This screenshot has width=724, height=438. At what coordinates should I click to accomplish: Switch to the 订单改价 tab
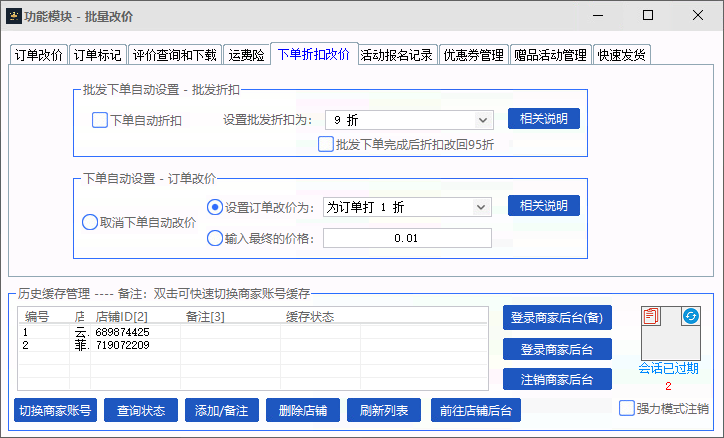39,56
